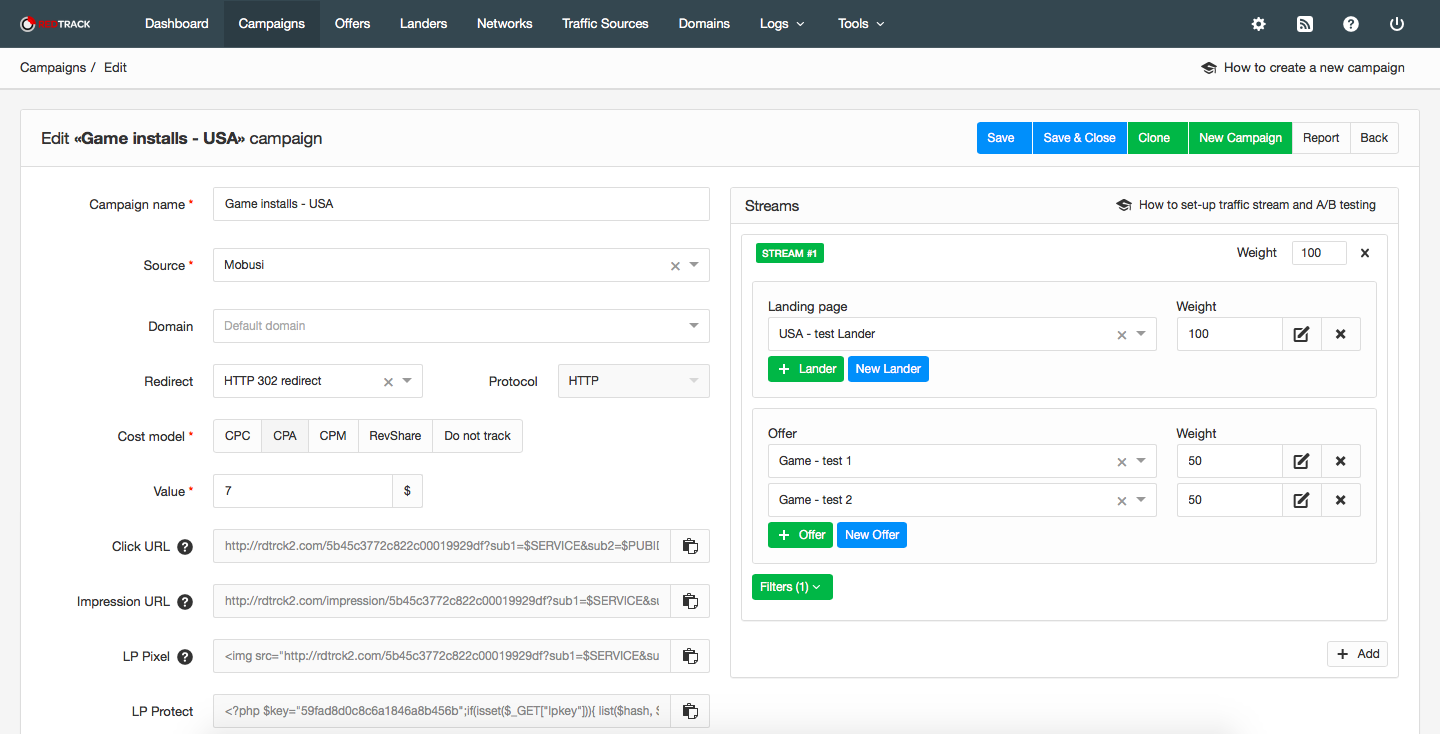
Task: Open settings gear in top navigation
Action: pyautogui.click(x=1258, y=24)
